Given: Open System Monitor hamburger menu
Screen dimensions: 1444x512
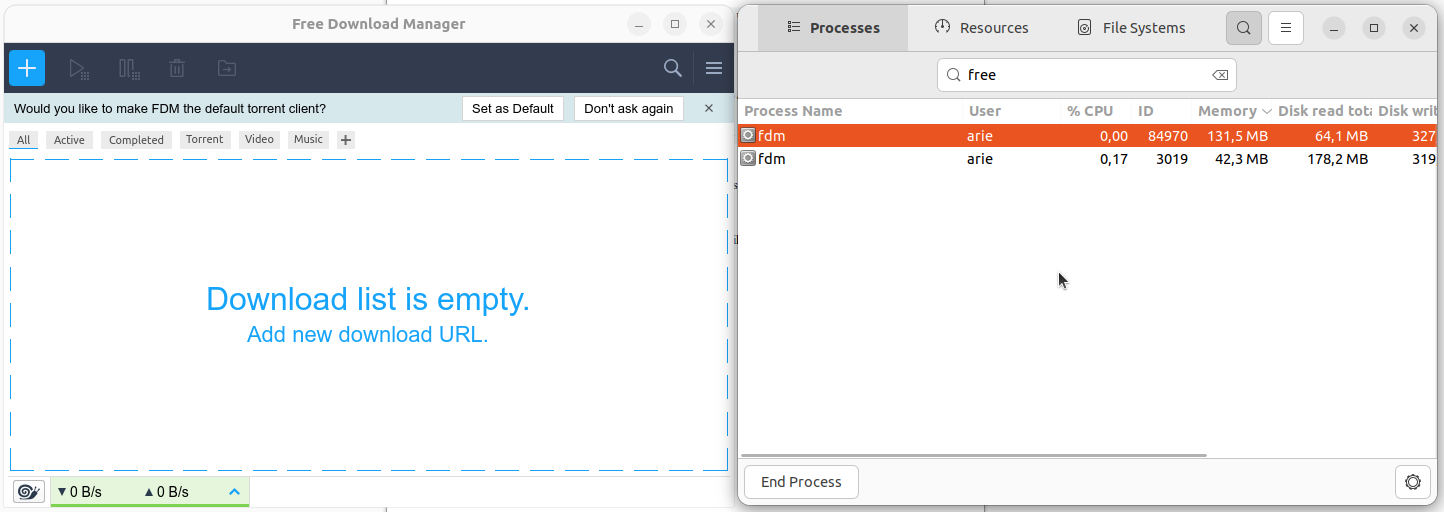Looking at the screenshot, I should pyautogui.click(x=1286, y=28).
